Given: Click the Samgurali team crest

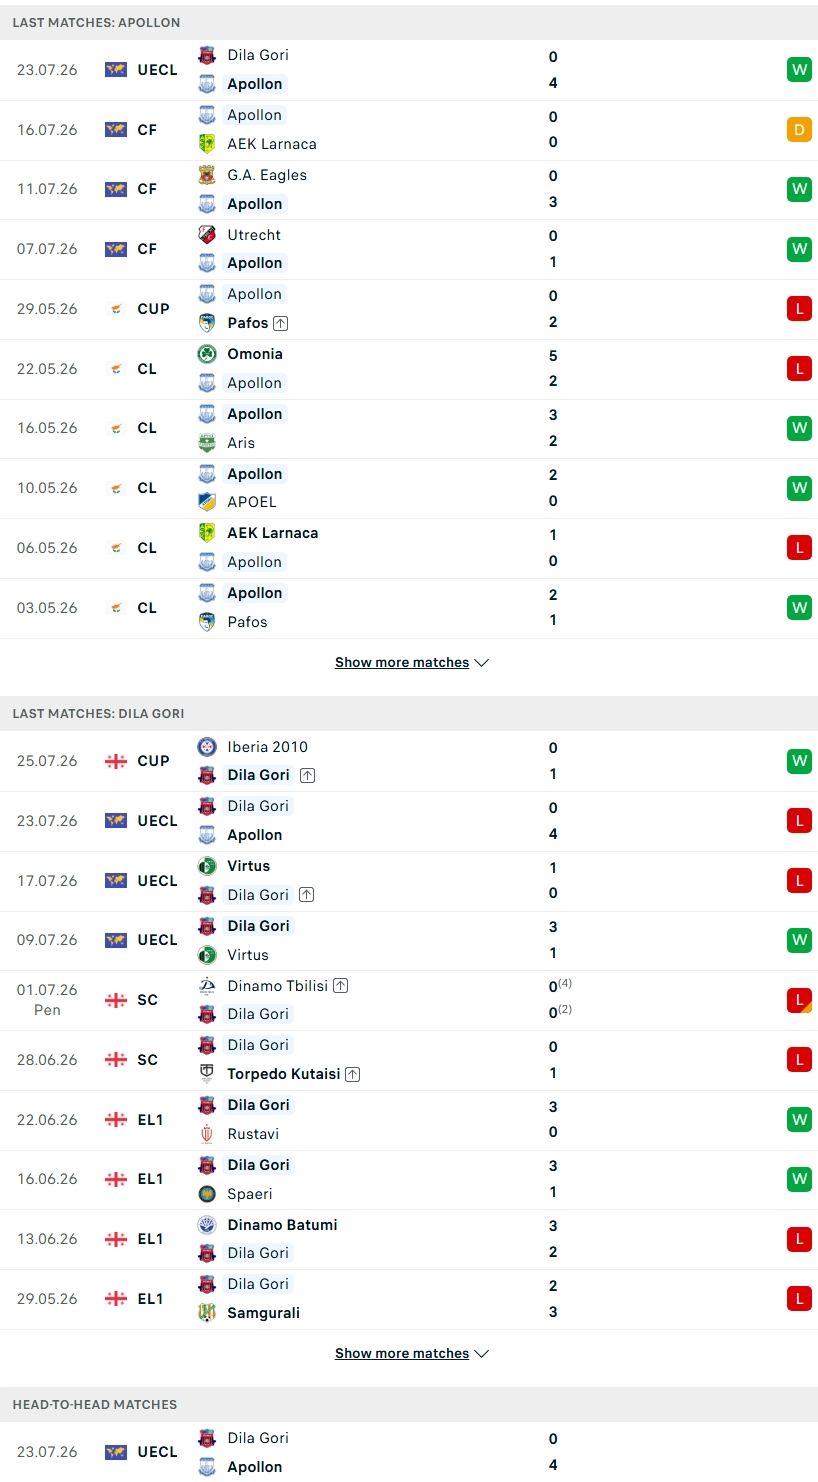Looking at the screenshot, I should [207, 1313].
